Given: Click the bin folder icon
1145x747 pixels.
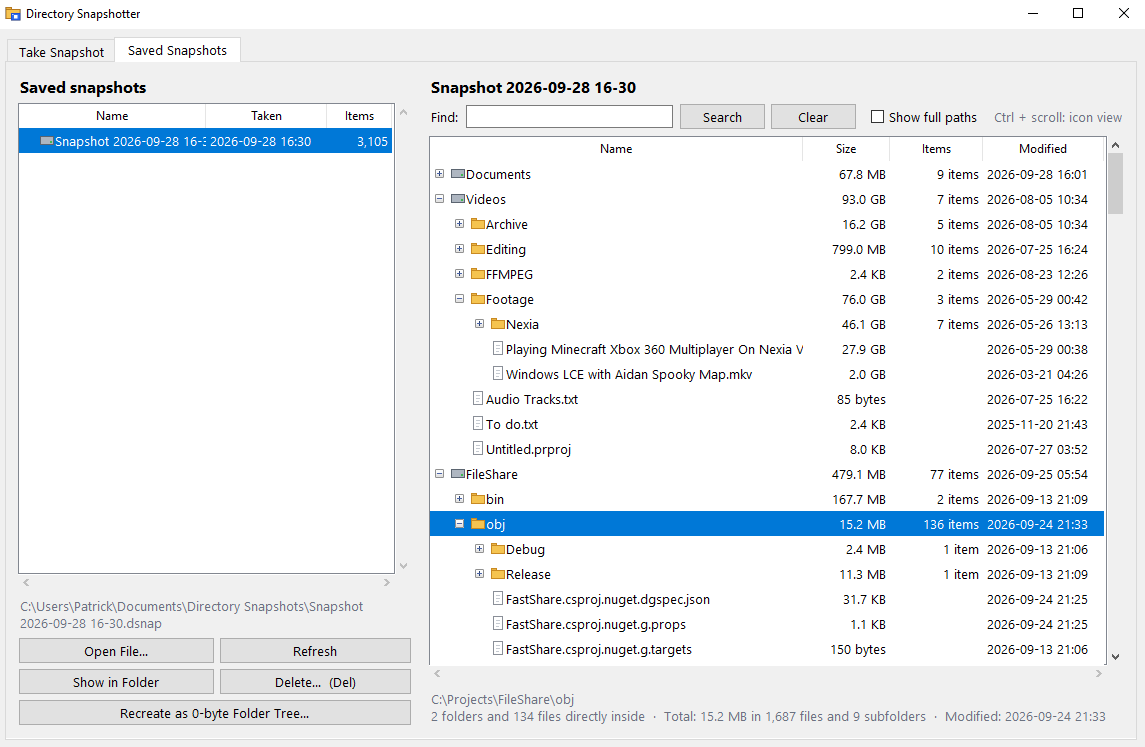Looking at the screenshot, I should click(x=478, y=499).
